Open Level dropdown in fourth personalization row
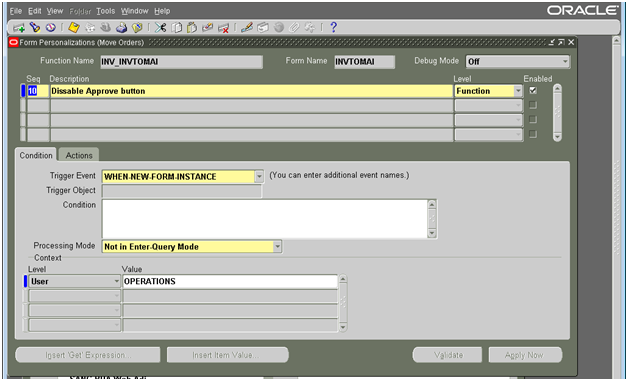The width and height of the screenshot is (627, 379). [518, 134]
